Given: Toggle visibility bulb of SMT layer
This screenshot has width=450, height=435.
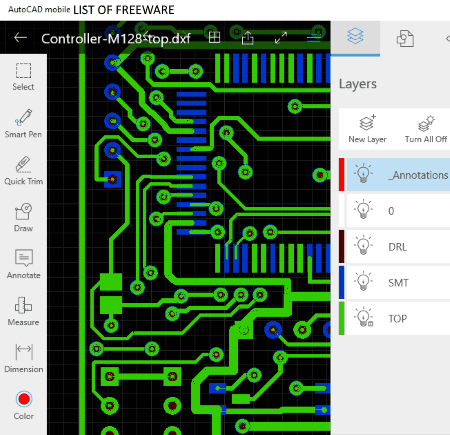Looking at the screenshot, I should tap(363, 282).
